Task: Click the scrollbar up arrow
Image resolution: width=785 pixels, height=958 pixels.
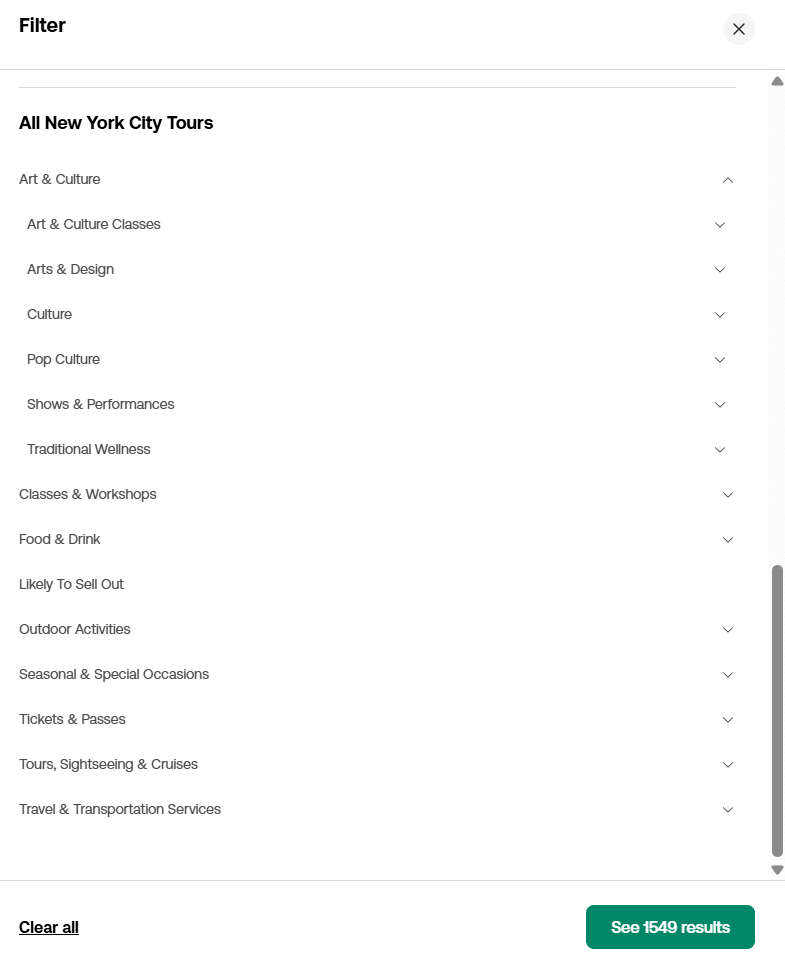Action: [x=777, y=81]
